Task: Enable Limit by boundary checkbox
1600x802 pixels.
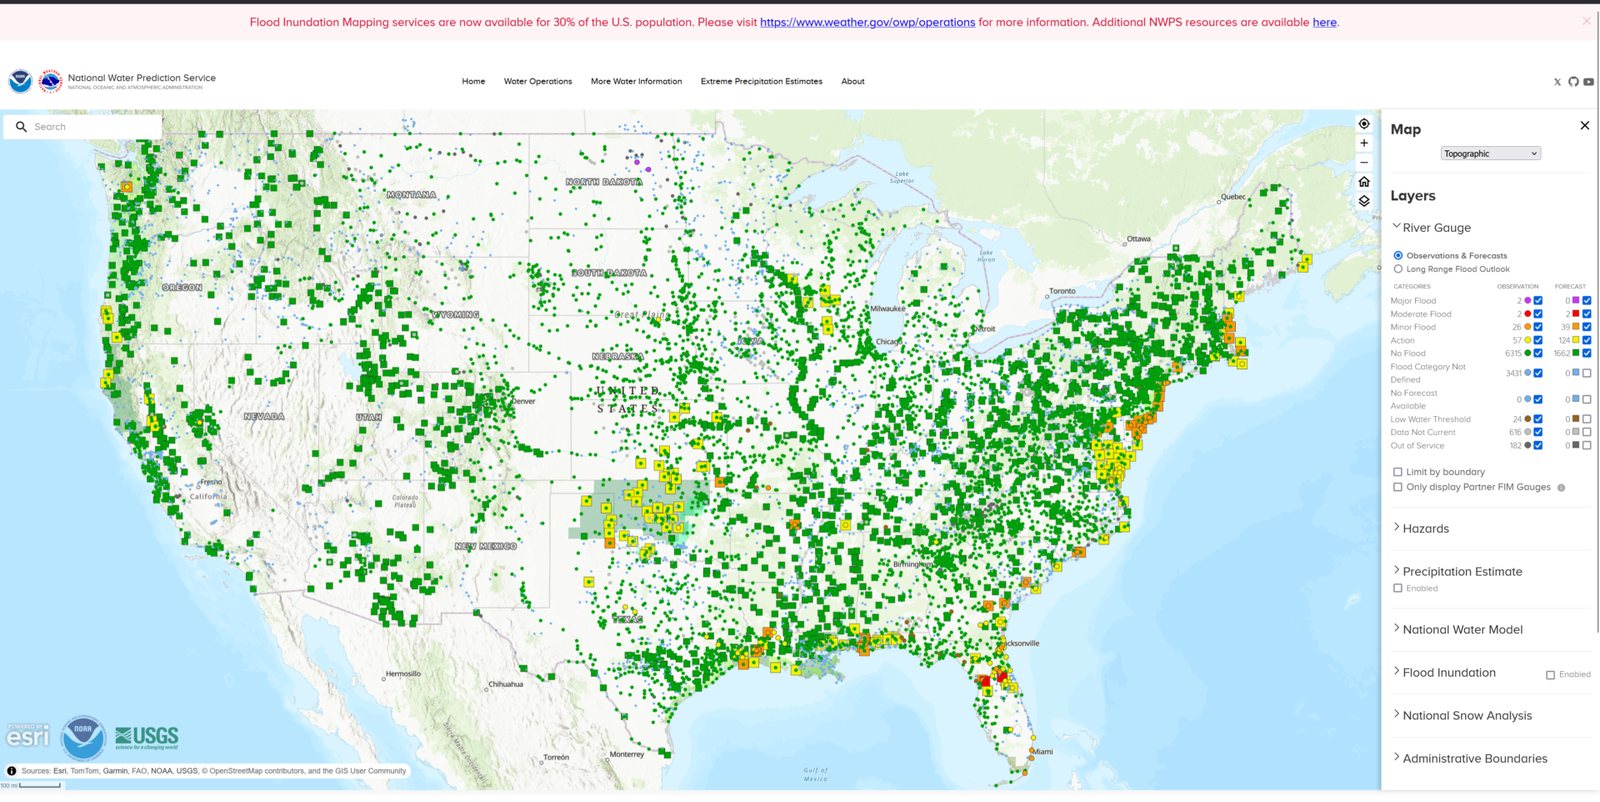Action: [x=1398, y=472]
